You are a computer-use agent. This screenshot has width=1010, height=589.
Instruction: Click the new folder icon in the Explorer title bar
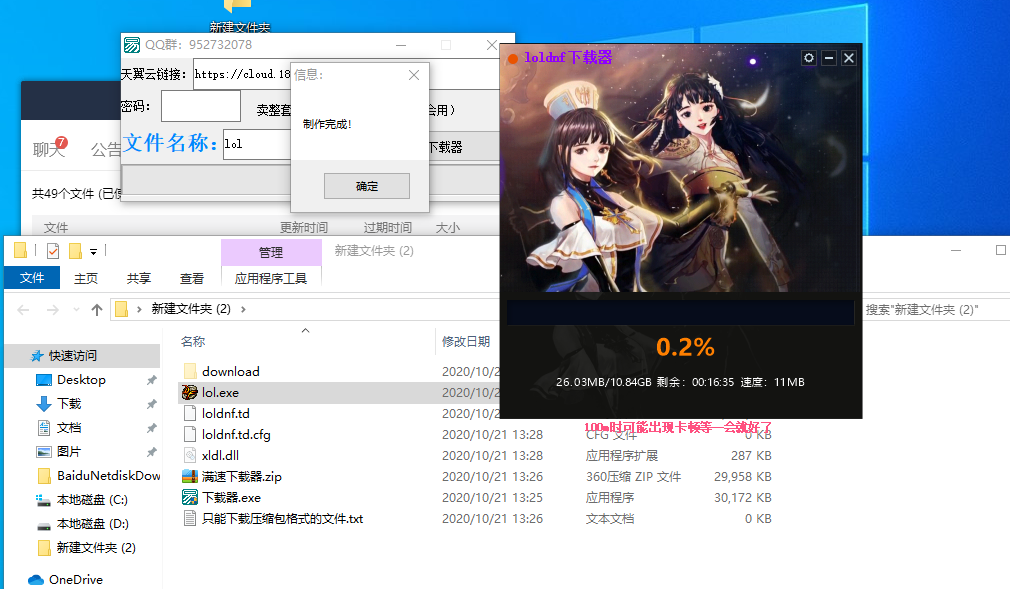(75, 250)
